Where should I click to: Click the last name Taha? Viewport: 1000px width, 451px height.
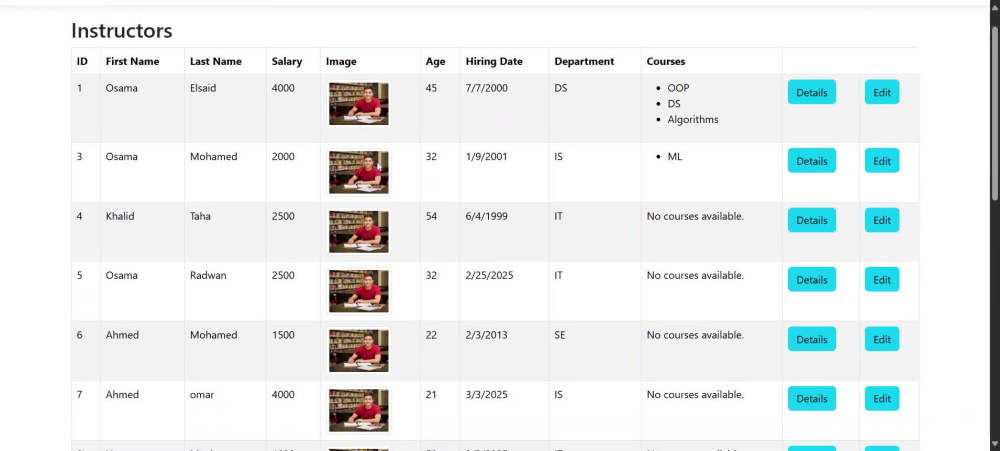pos(200,216)
